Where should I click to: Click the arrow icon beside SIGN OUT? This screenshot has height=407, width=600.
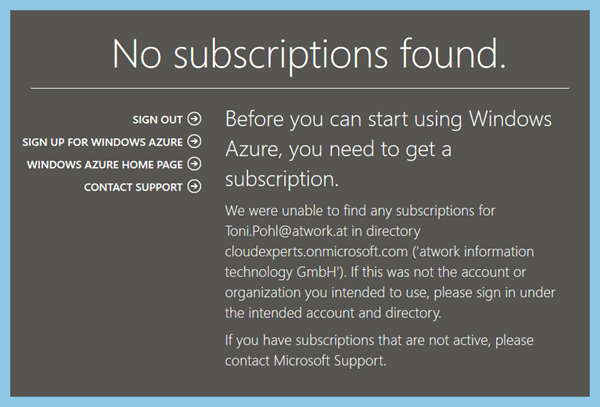click(x=194, y=120)
